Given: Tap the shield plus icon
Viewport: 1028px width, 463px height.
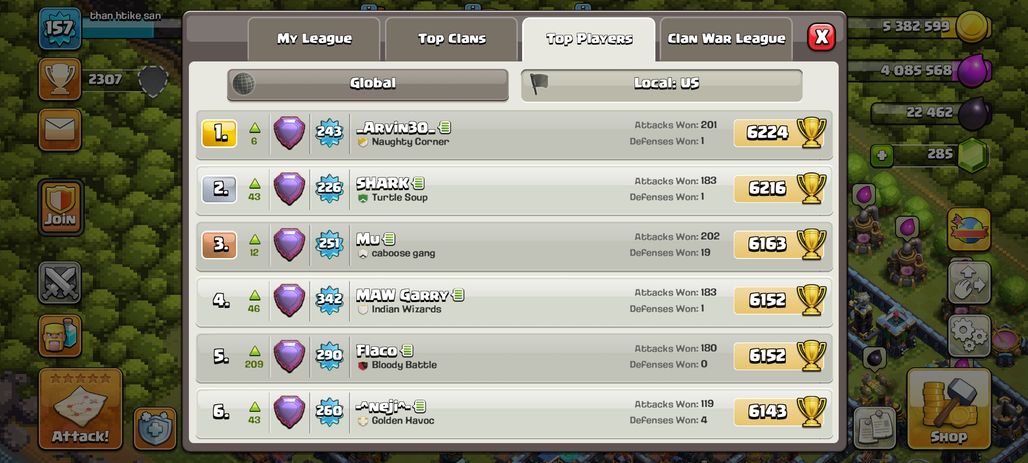Looking at the screenshot, I should (x=155, y=429).
